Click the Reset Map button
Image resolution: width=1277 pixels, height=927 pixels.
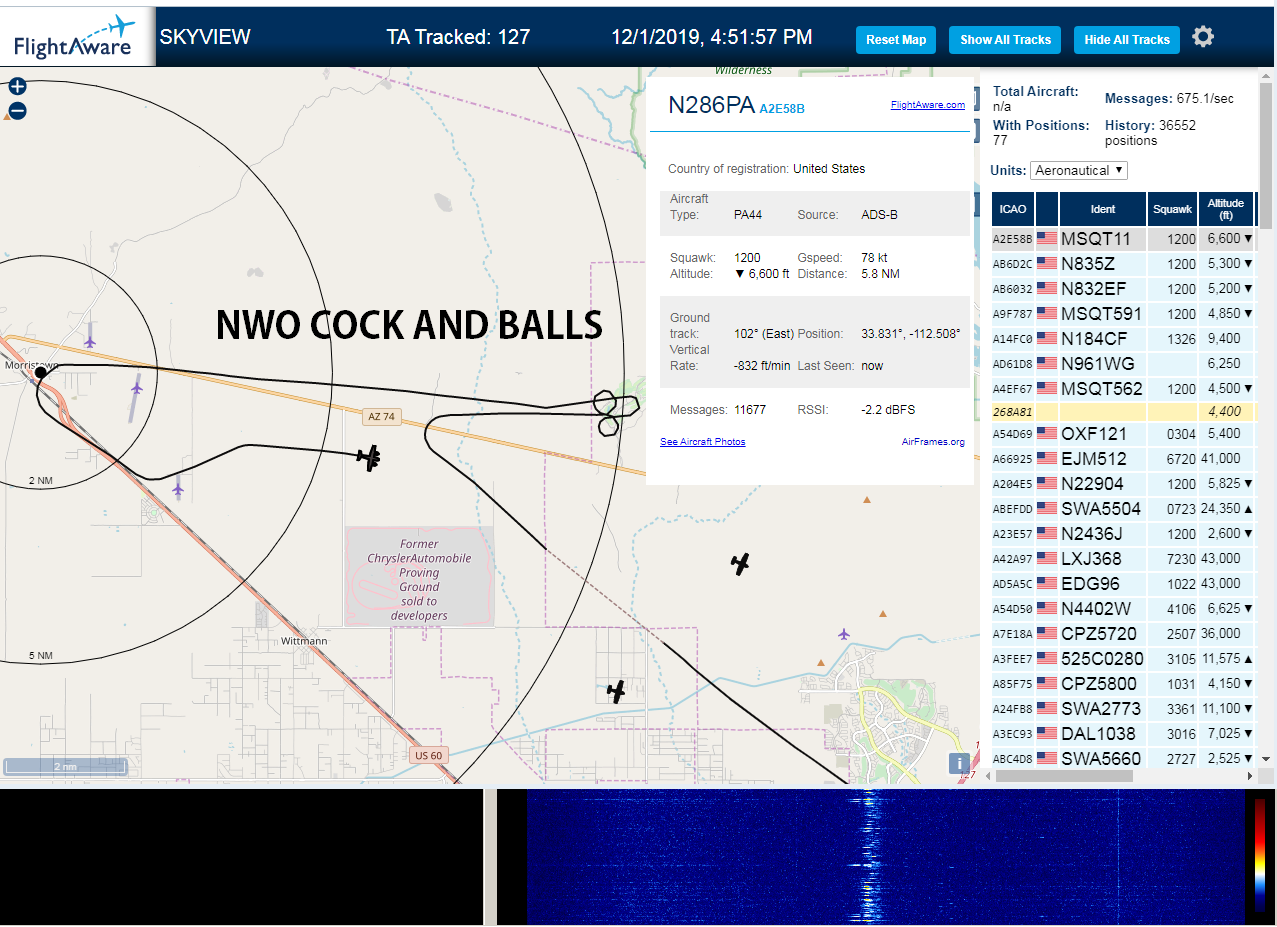point(896,40)
